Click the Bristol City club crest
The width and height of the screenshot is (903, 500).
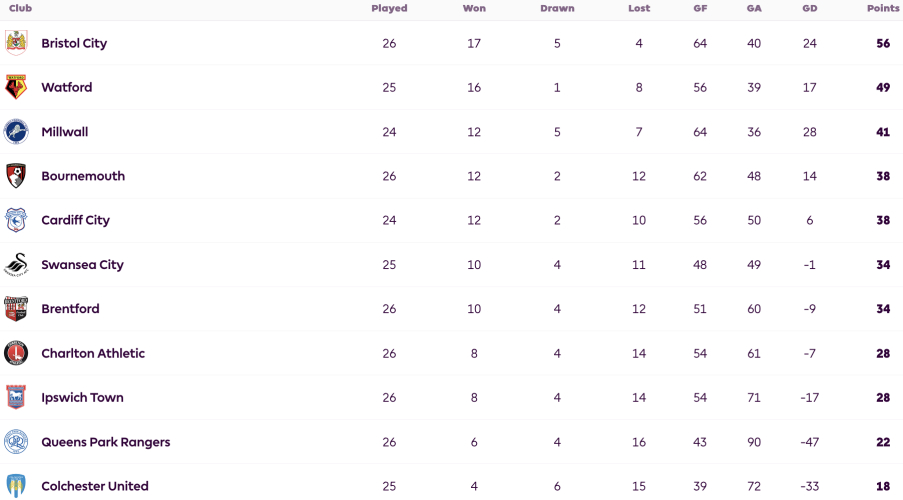tap(16, 43)
